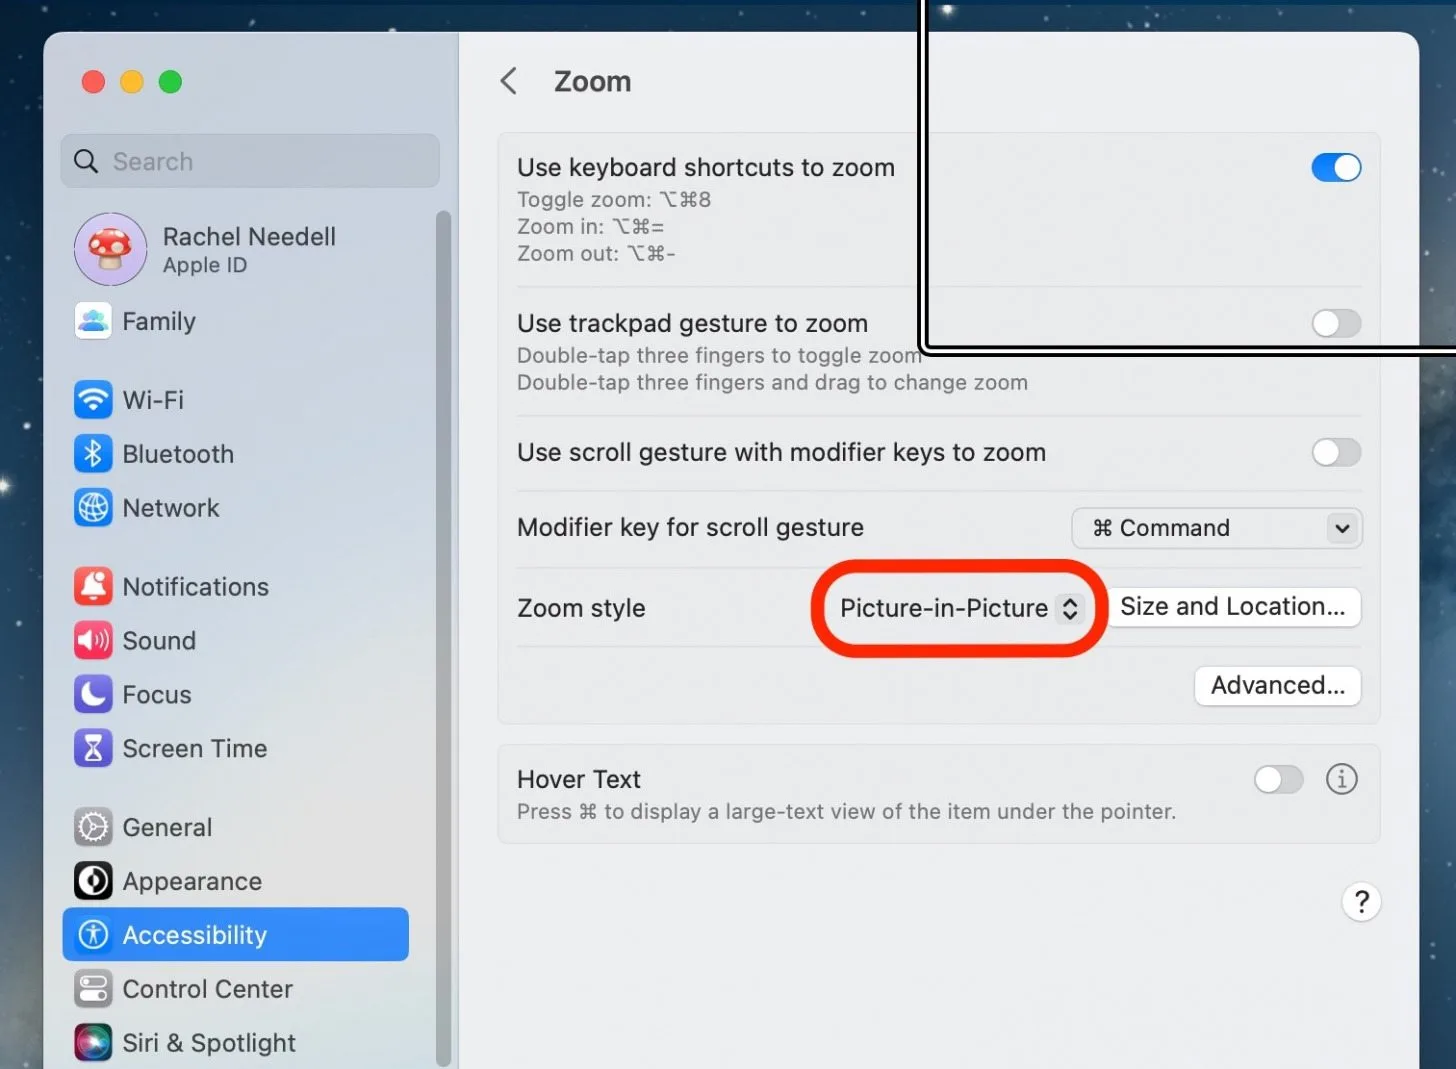The width and height of the screenshot is (1456, 1069).
Task: Go back using the chevron arrow
Action: click(x=509, y=82)
